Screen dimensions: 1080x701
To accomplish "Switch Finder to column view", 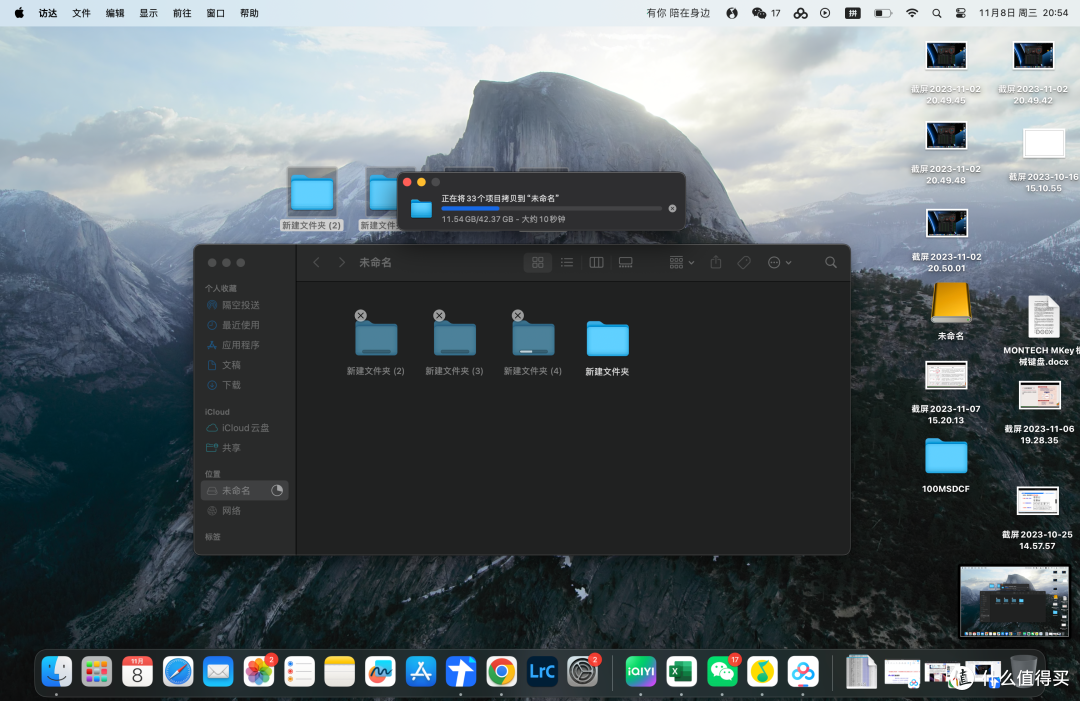I will [x=596, y=262].
